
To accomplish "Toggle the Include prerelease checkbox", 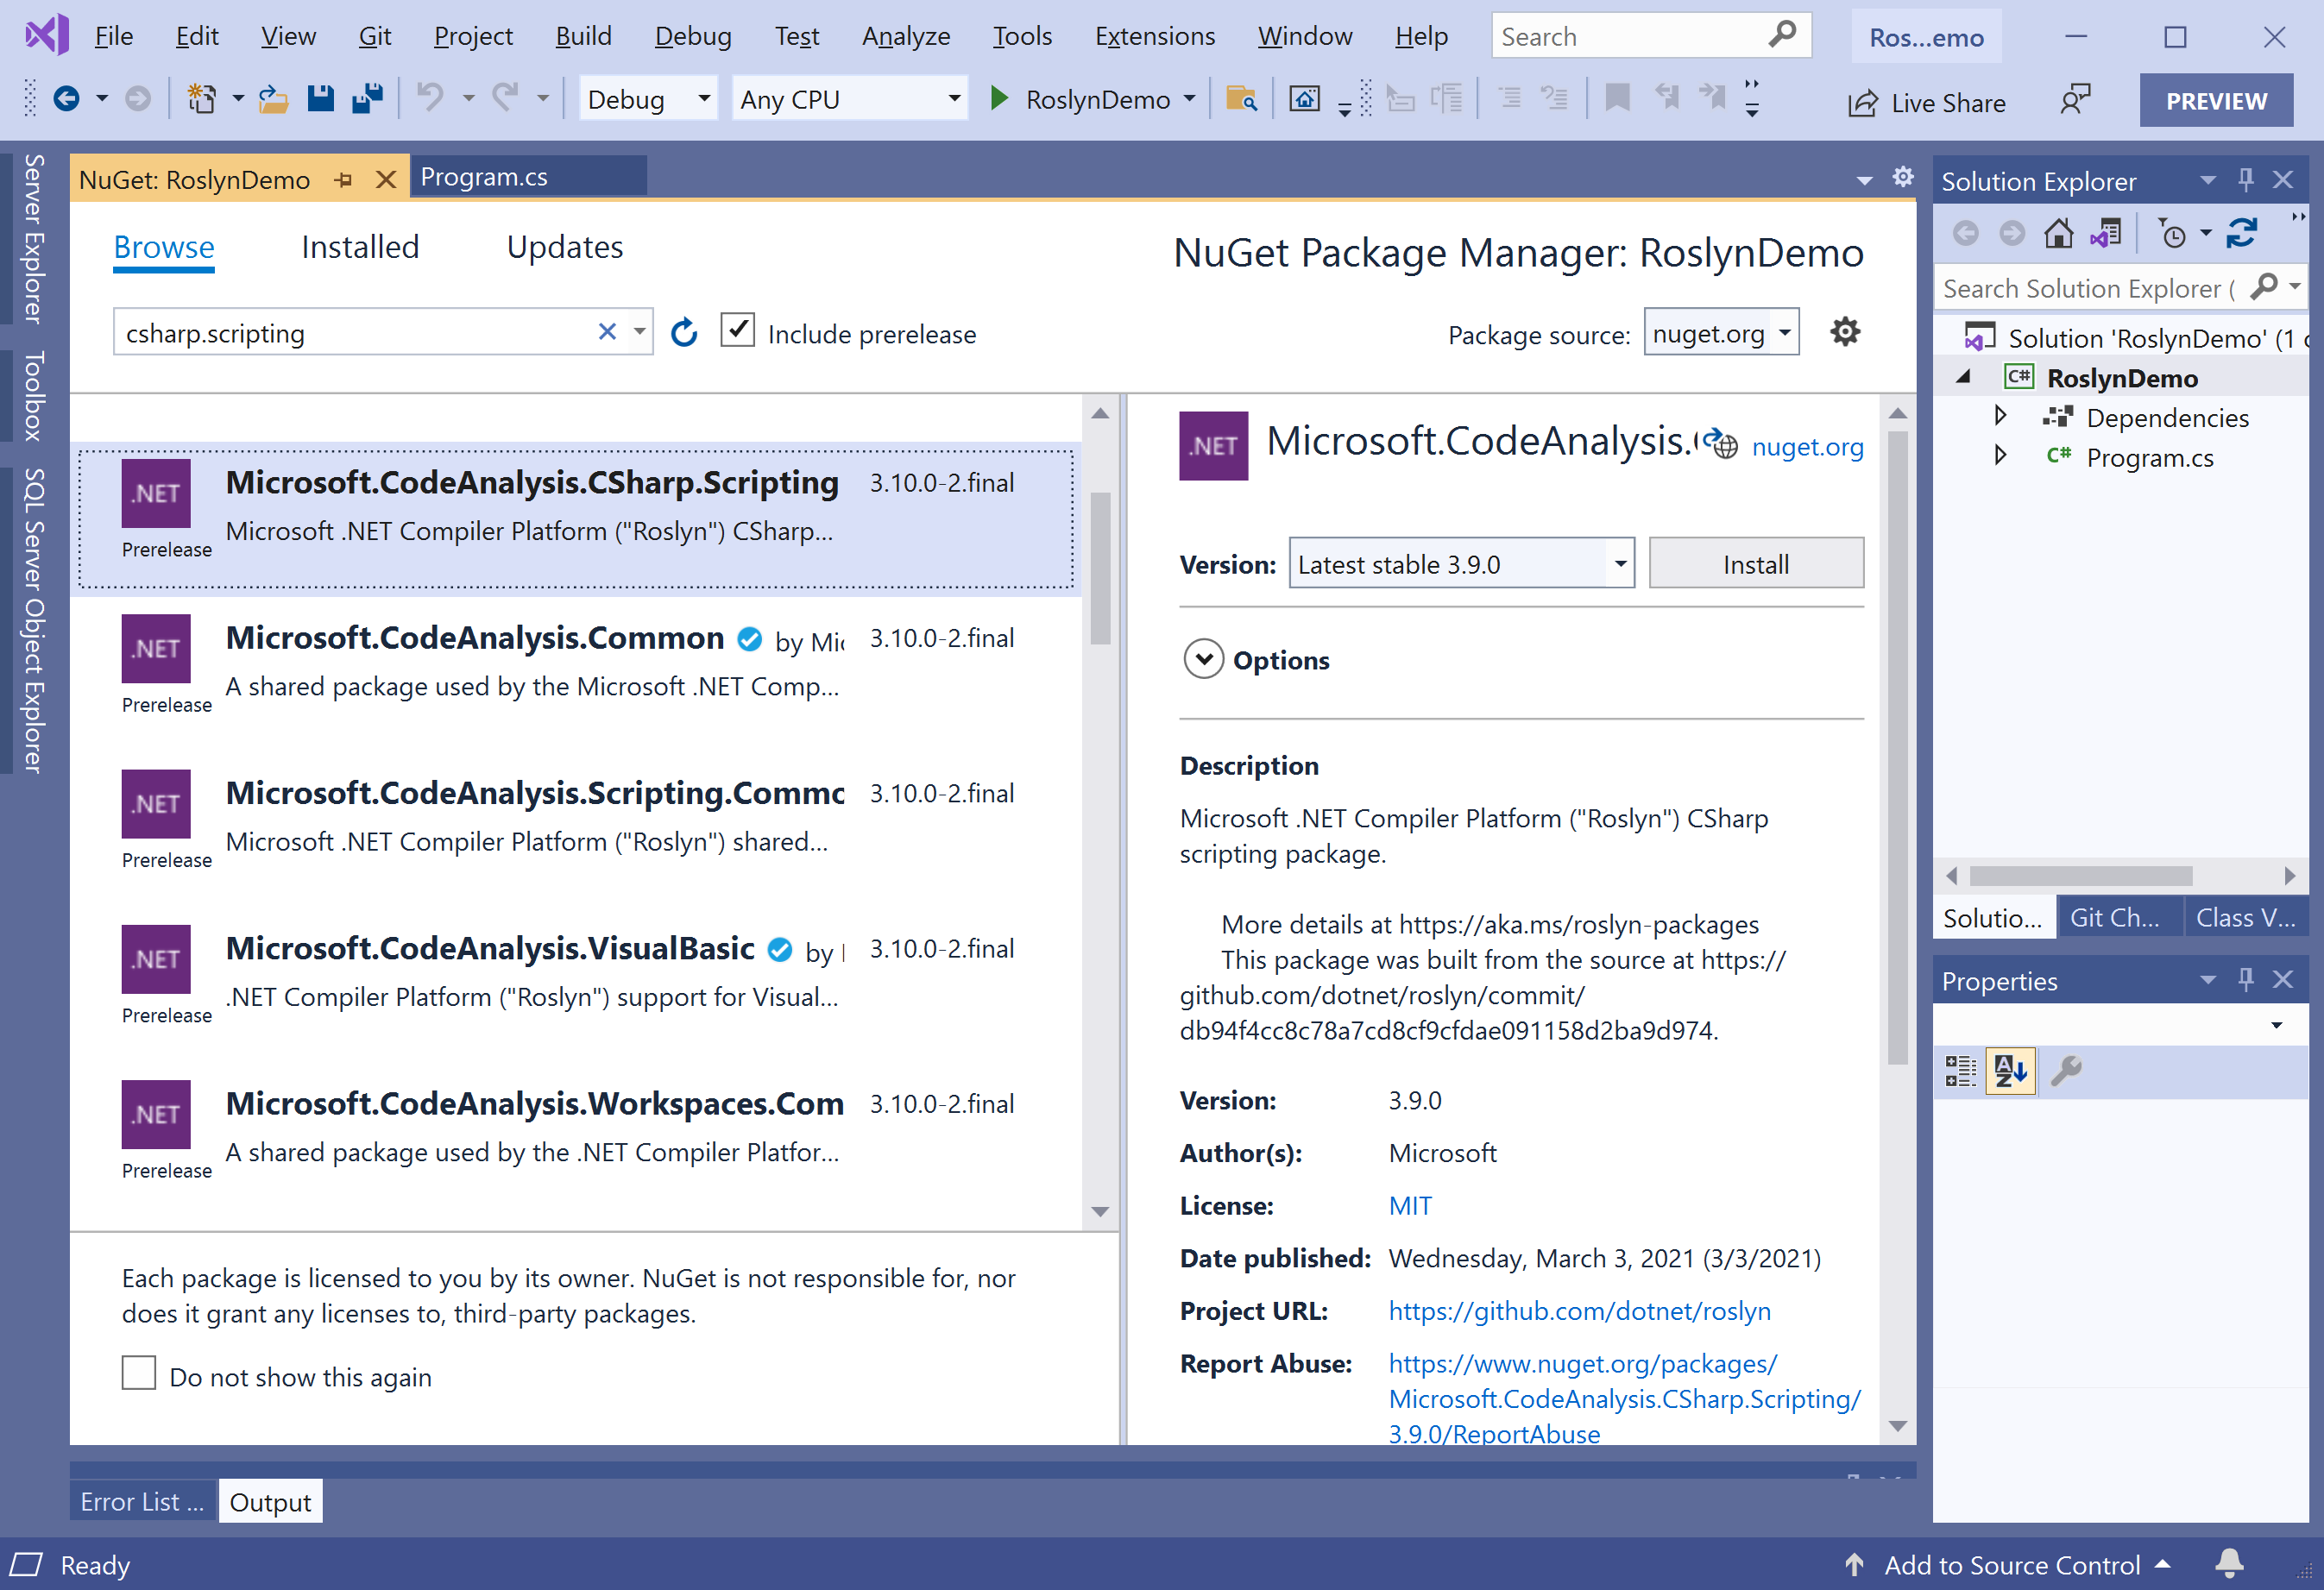I will (x=737, y=331).
